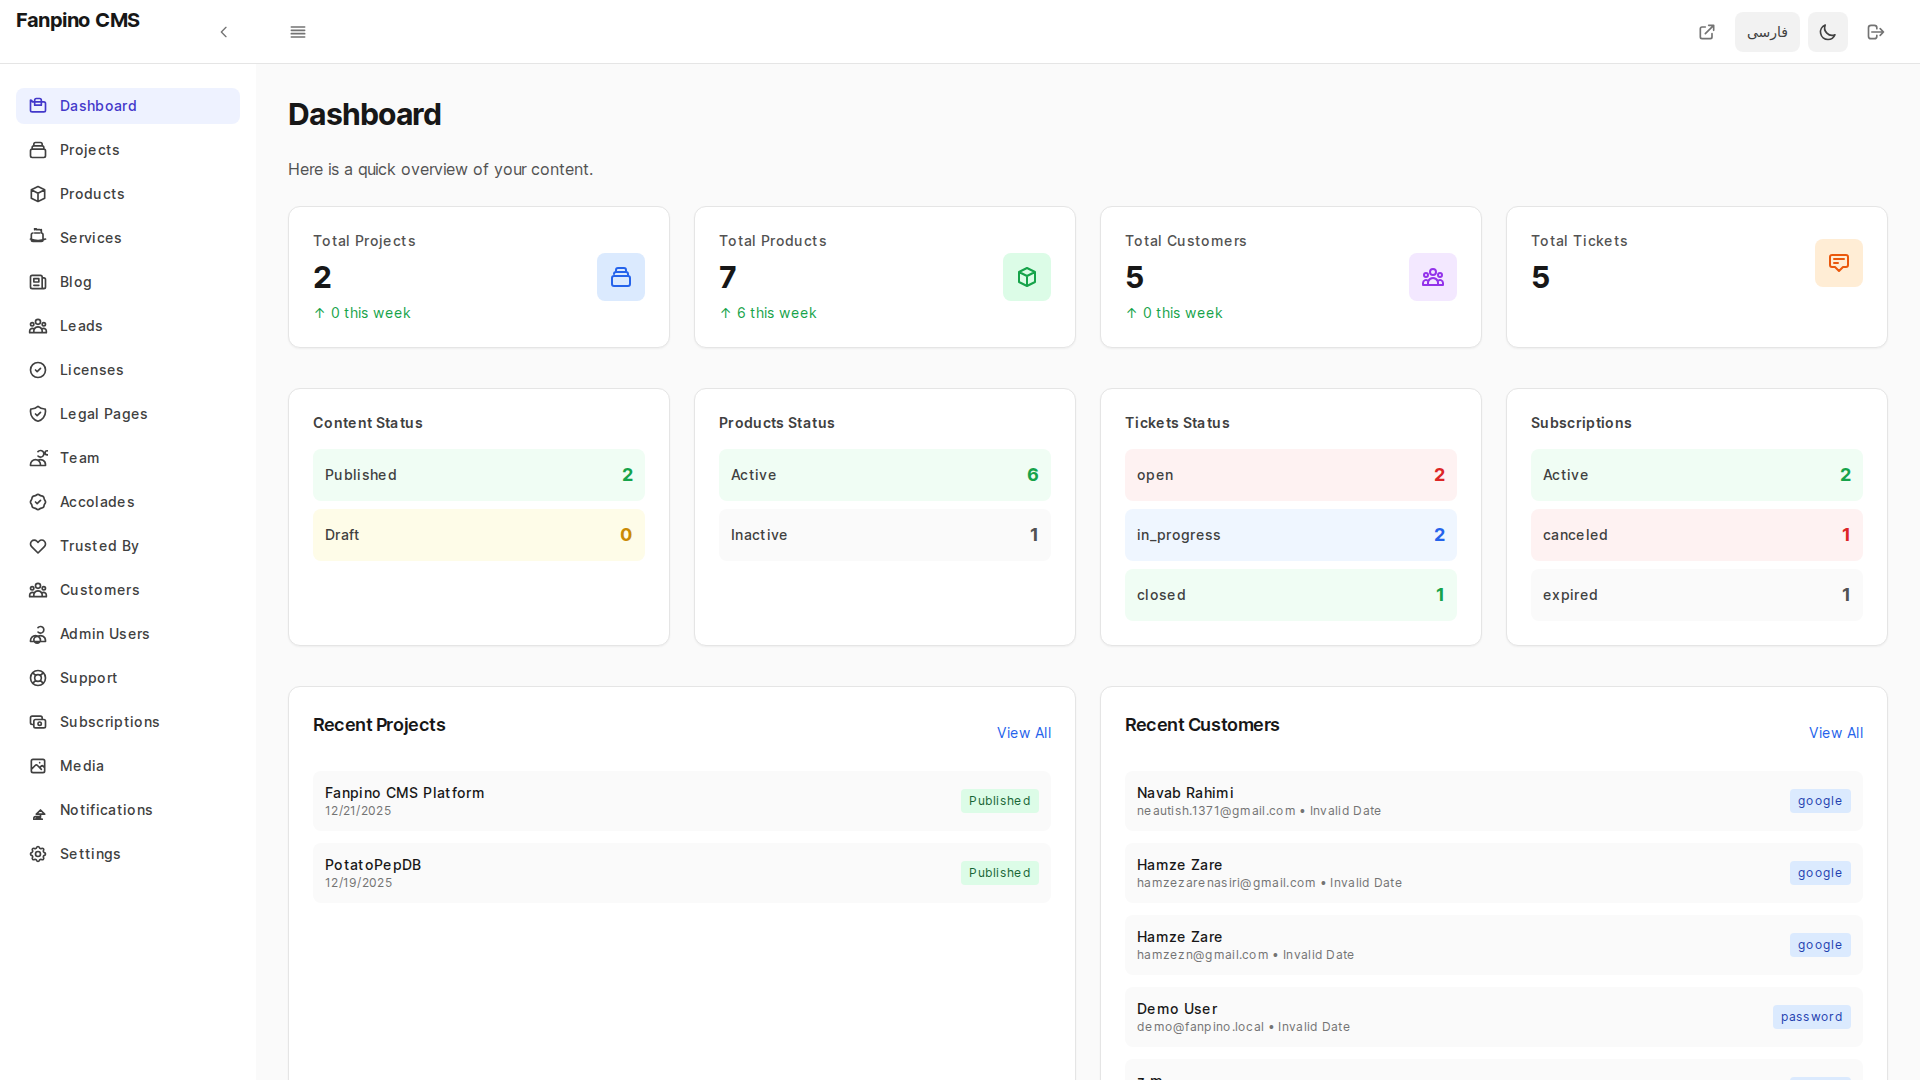This screenshot has width=1920, height=1080.
Task: Click the Active subscriptions row
Action: point(1697,475)
